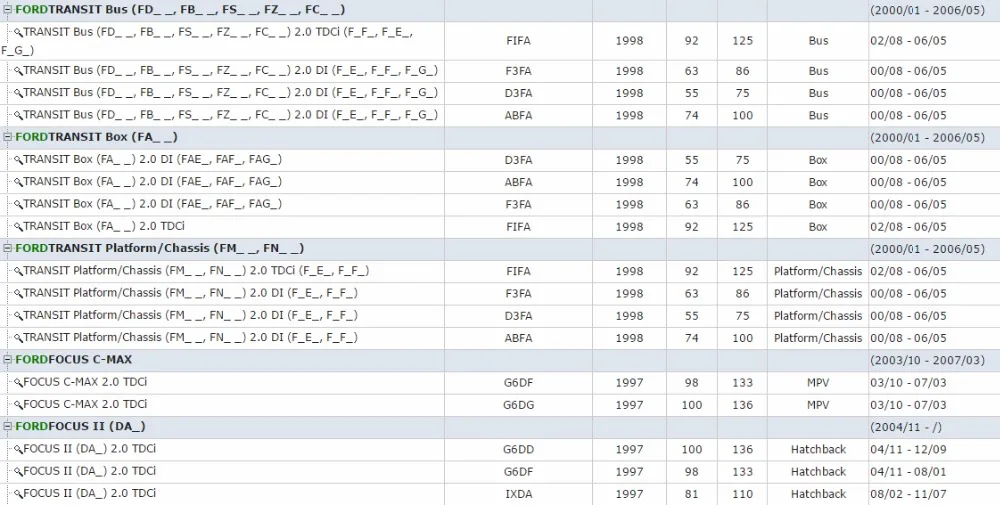The width and height of the screenshot is (1000, 505).
Task: Click Box body type in TRANSIT Box D3FA row
Action: [818, 160]
